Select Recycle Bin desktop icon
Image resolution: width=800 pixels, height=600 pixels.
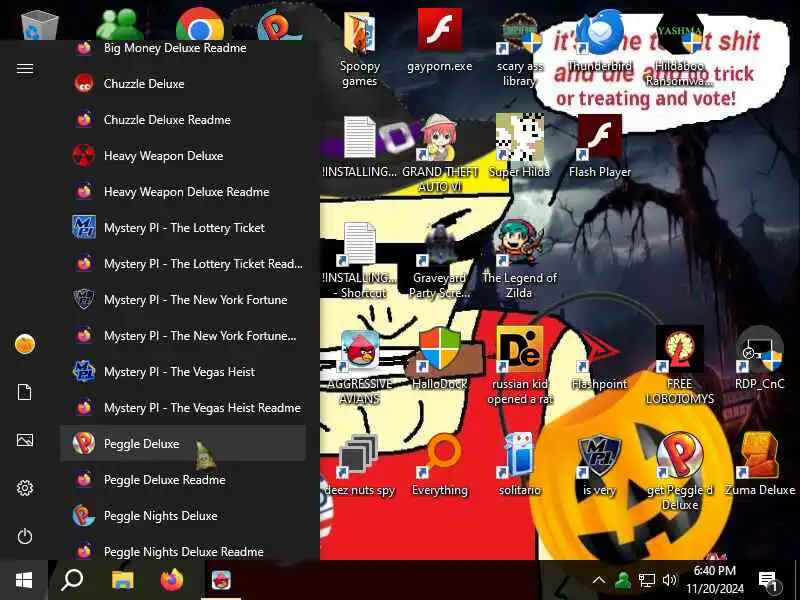(39, 24)
